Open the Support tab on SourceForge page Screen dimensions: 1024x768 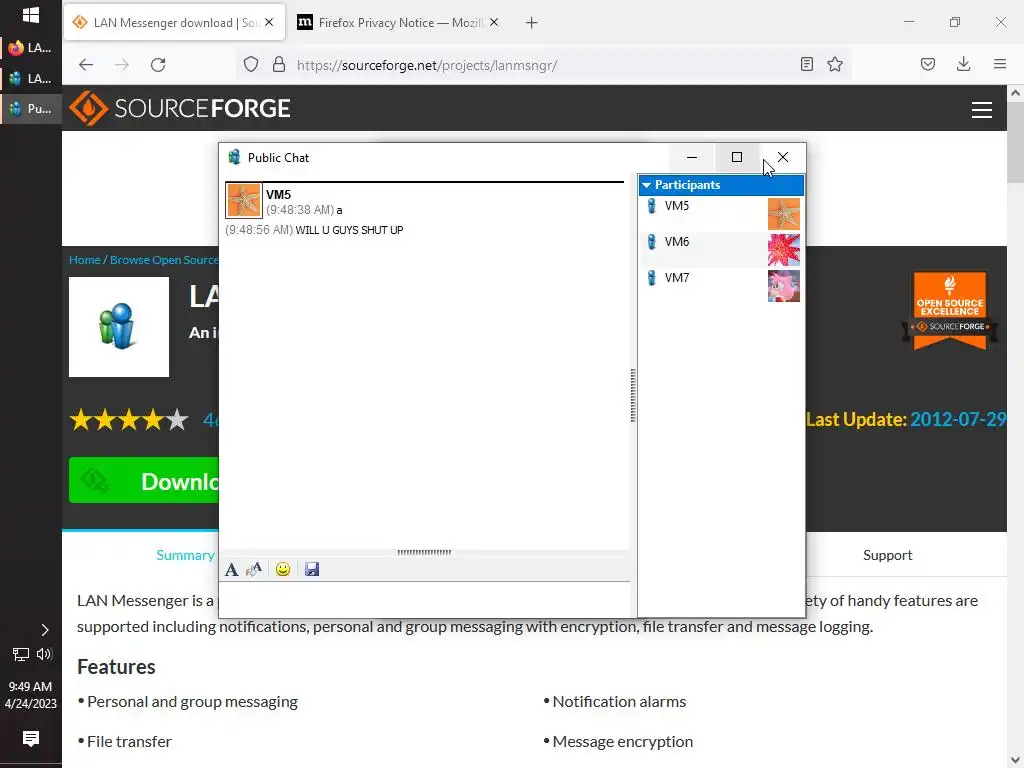pyautogui.click(x=888, y=555)
